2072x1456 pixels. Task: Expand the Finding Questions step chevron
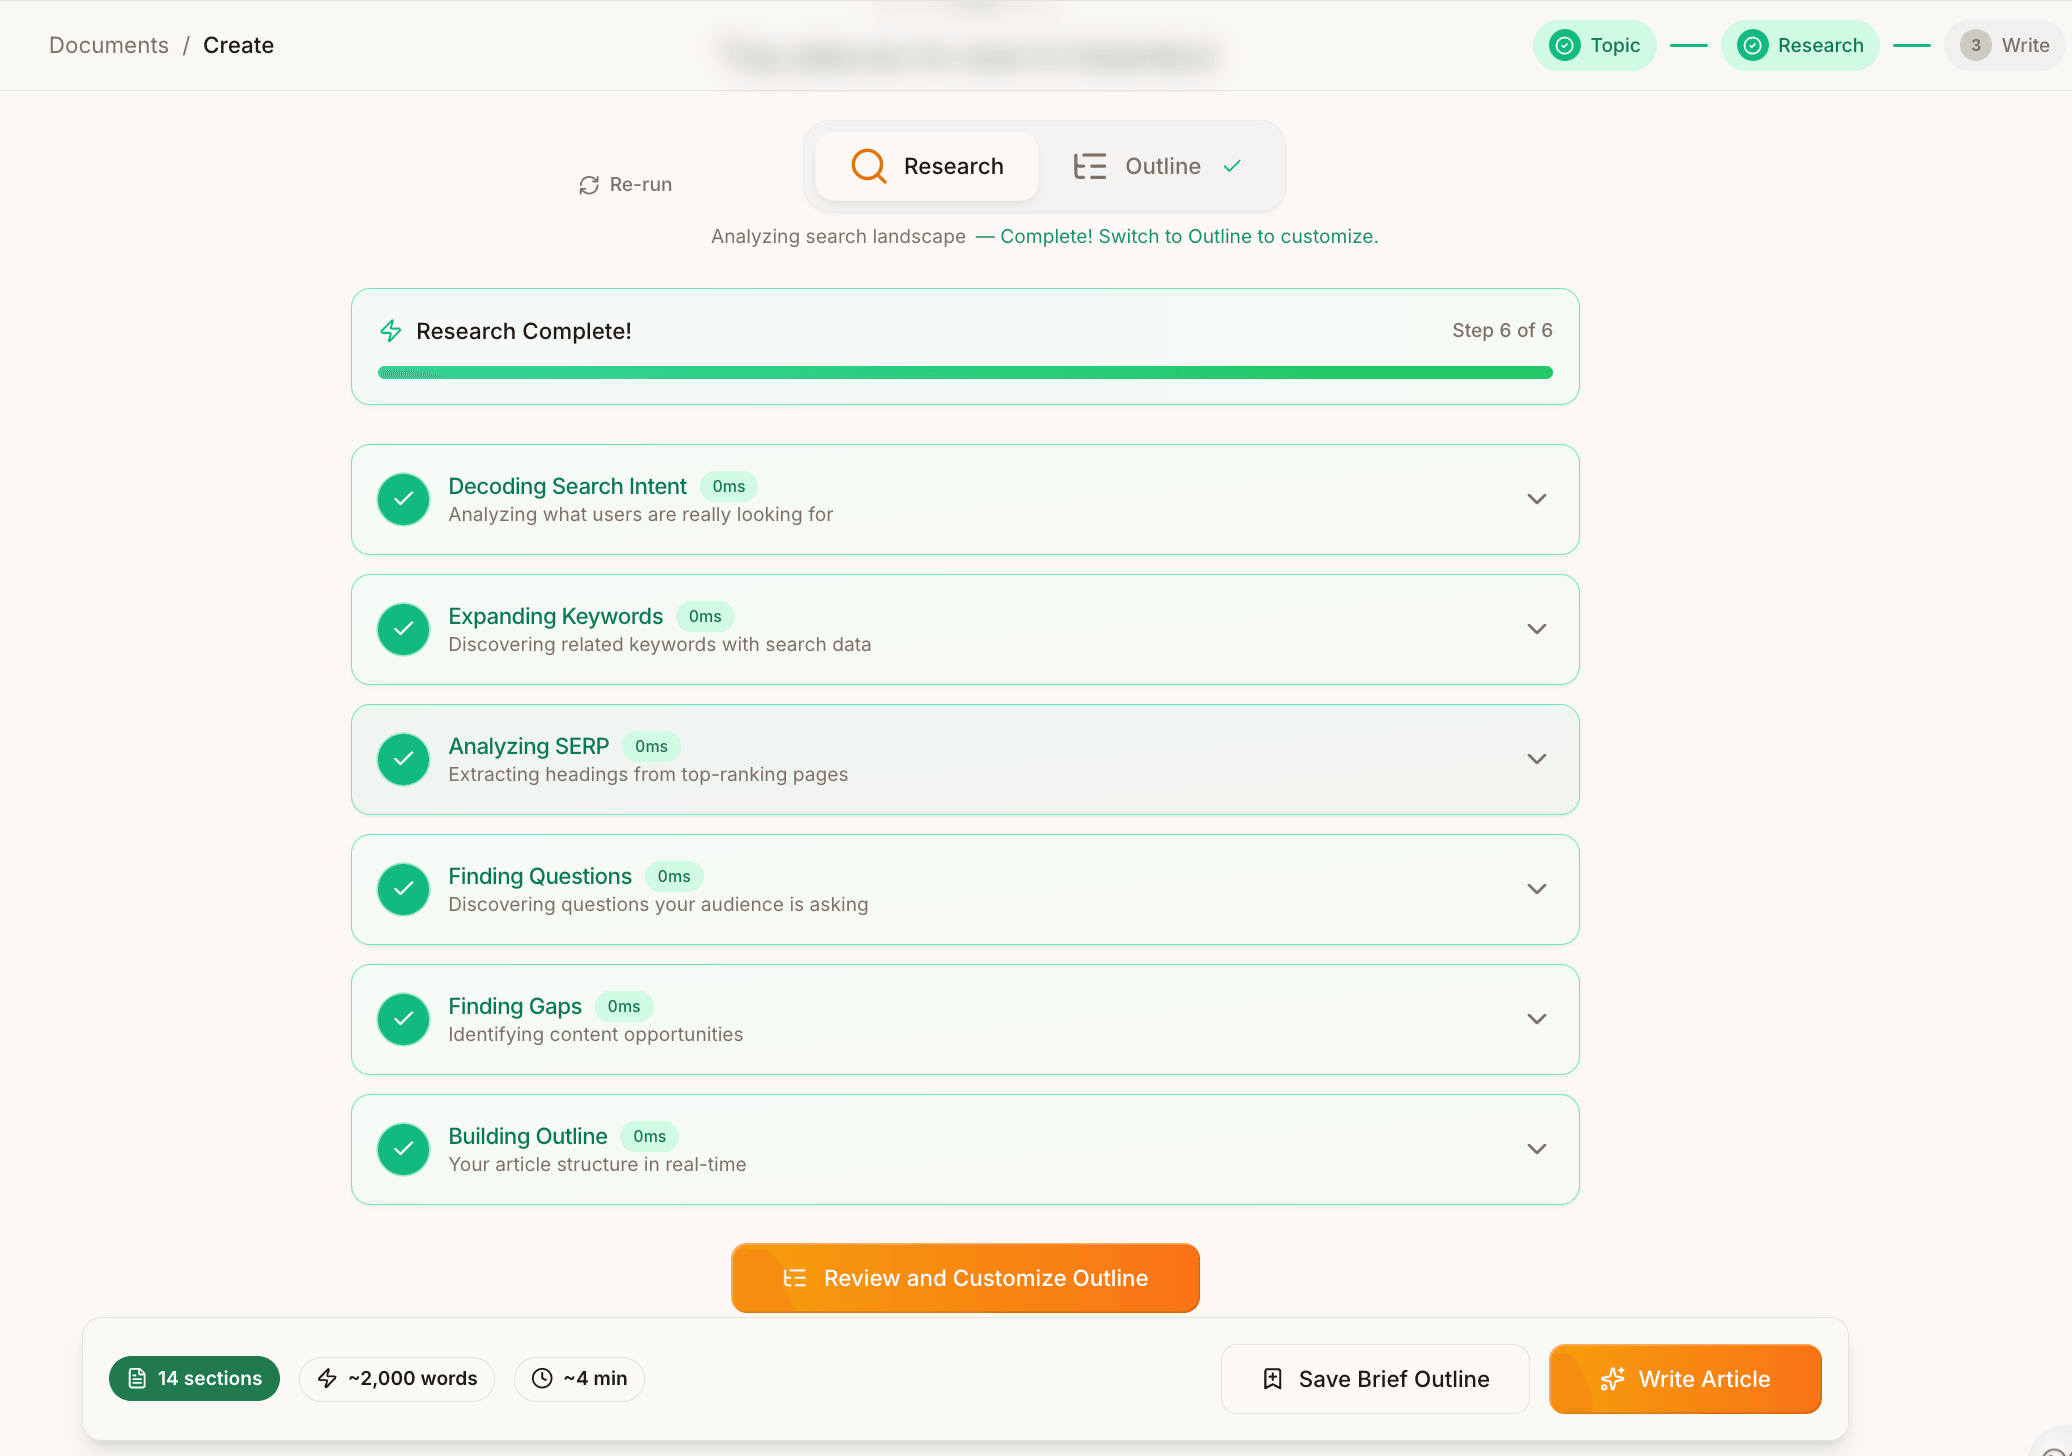pos(1536,889)
